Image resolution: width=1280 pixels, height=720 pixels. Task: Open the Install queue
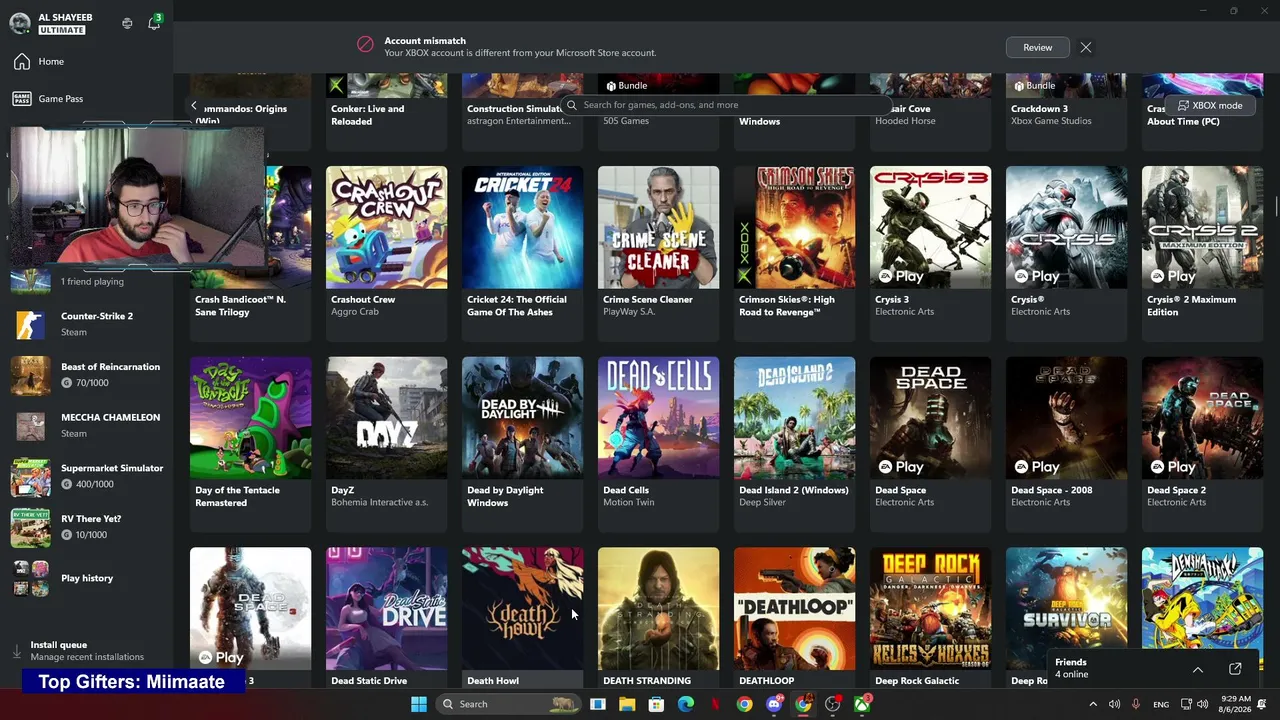click(x=87, y=651)
